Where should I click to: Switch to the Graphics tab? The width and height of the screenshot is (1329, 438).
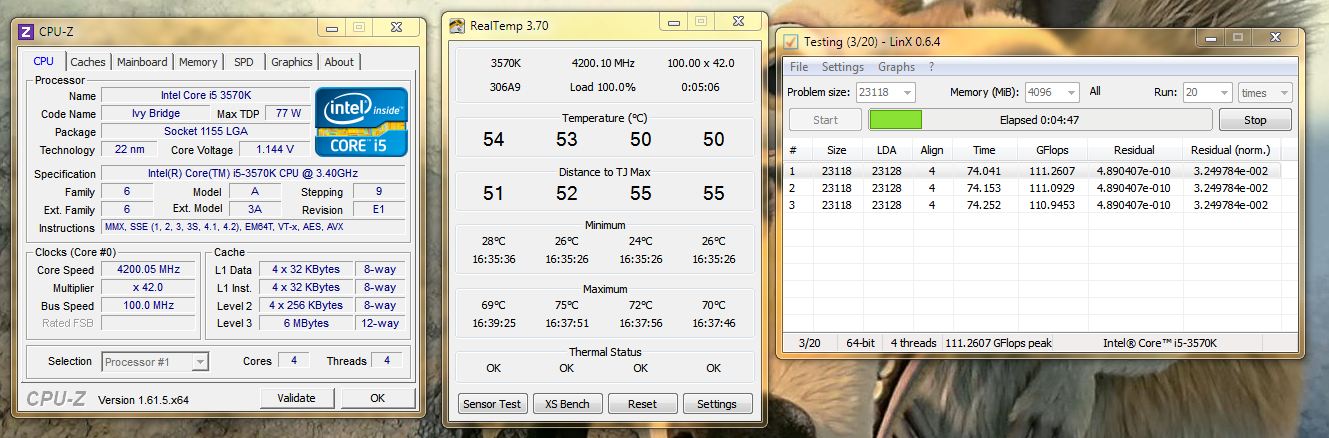292,62
